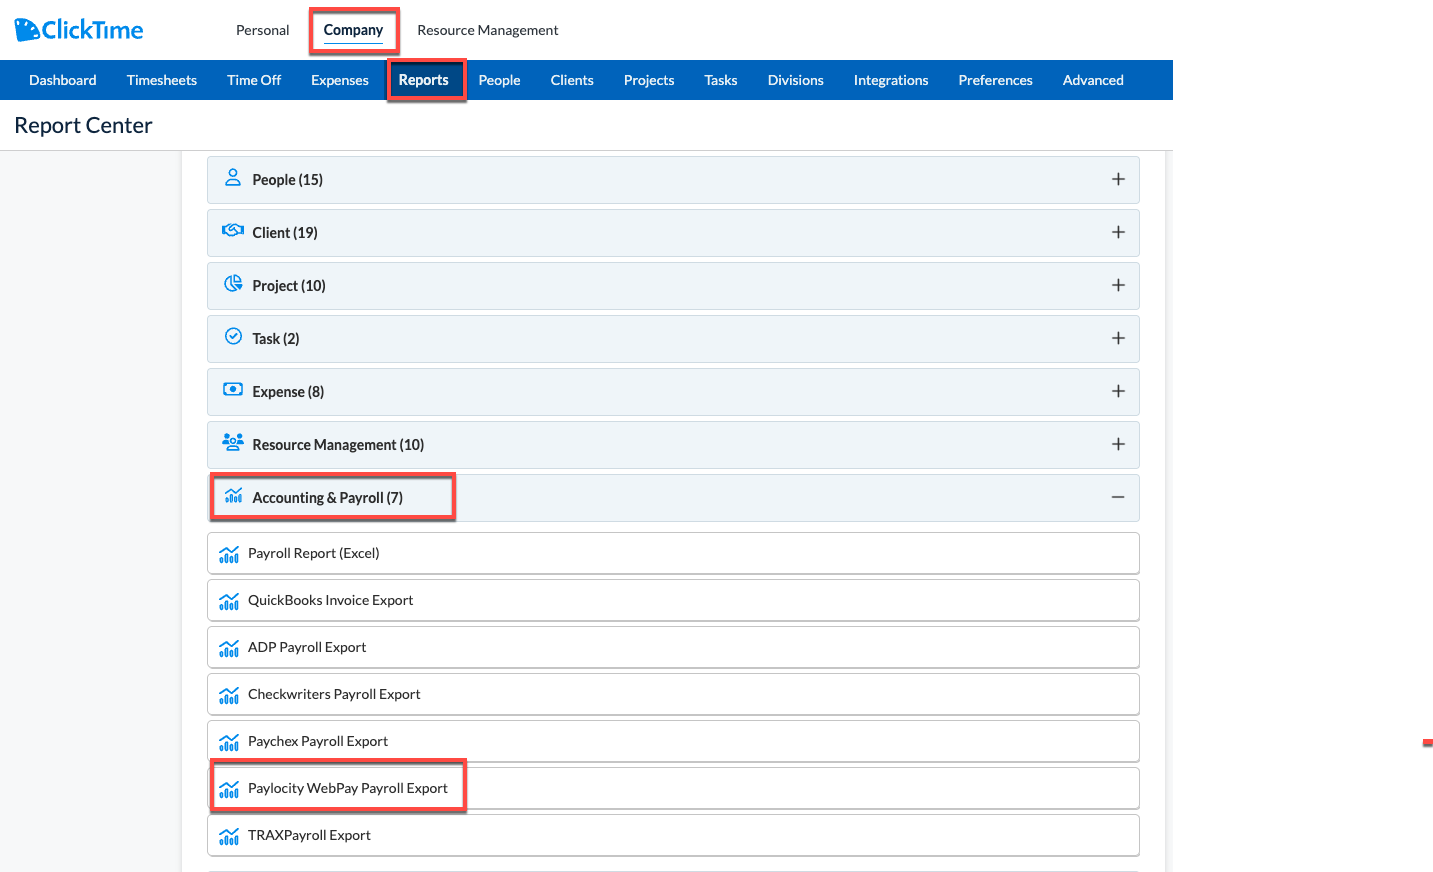Image resolution: width=1433 pixels, height=872 pixels.
Task: Click the ADP Payroll Export chart icon
Action: click(229, 648)
